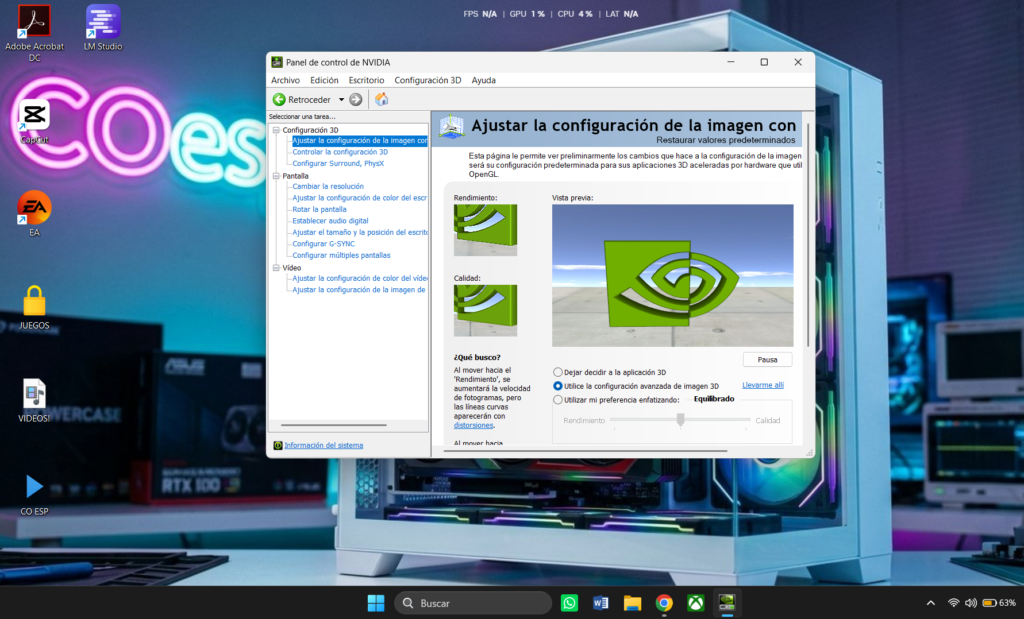The width and height of the screenshot is (1024, 619).
Task: Click the right pane horizontal scrollbar
Action: tap(585, 451)
